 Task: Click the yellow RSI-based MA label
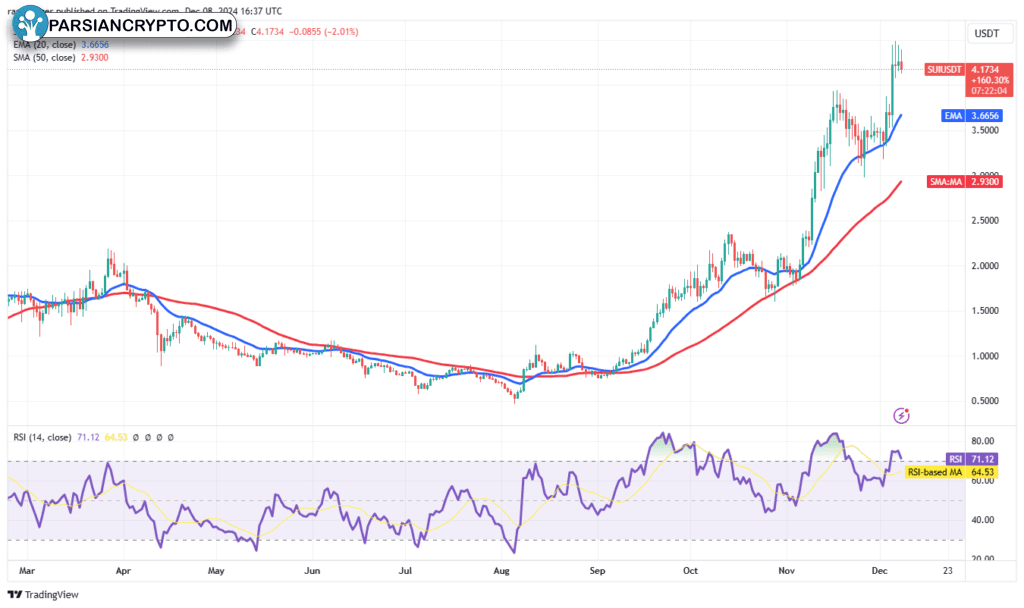point(935,472)
